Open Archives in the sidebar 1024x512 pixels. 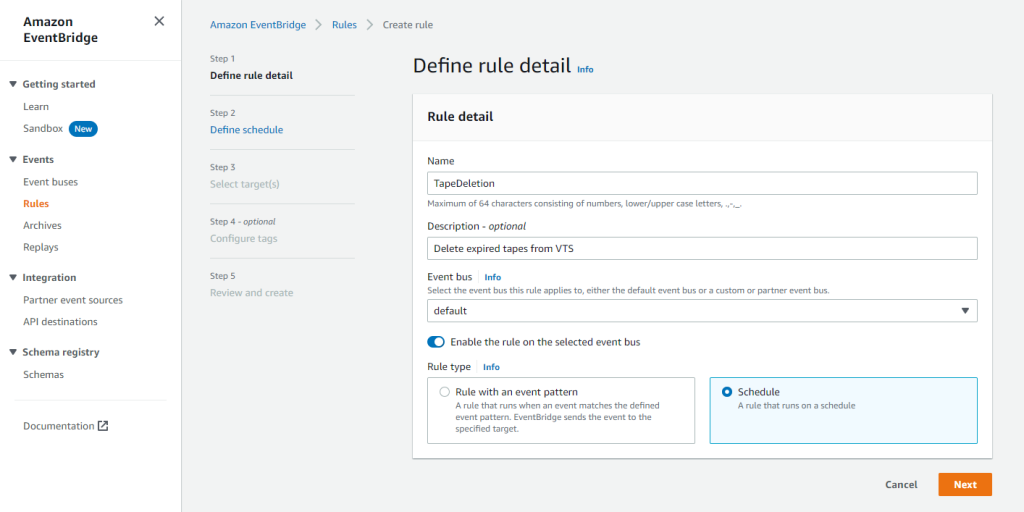[42, 225]
